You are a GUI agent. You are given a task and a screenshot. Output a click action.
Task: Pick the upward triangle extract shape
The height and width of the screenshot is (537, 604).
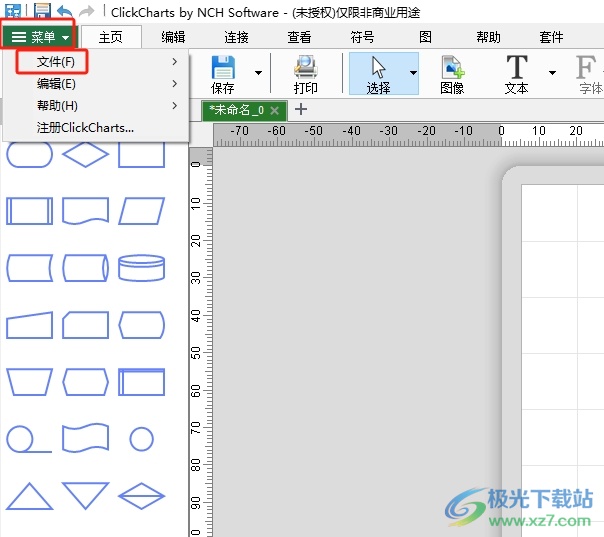click(30, 496)
